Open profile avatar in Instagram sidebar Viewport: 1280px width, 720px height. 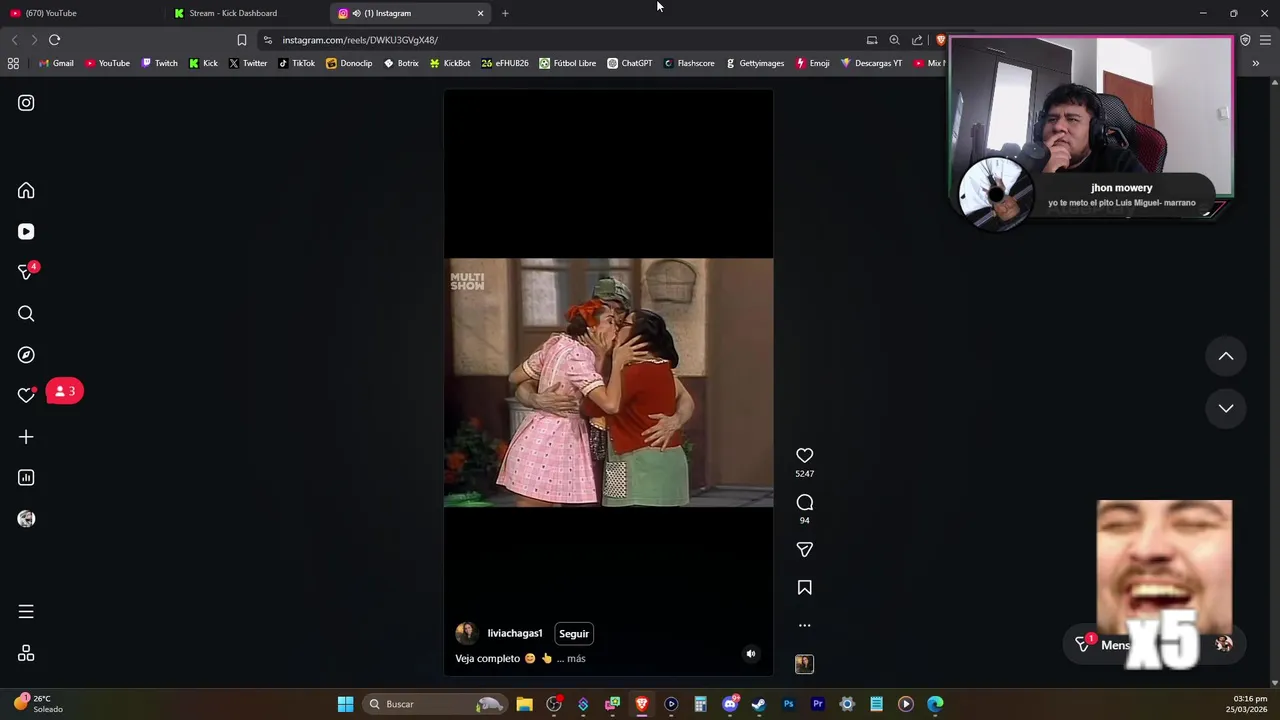coord(26,519)
